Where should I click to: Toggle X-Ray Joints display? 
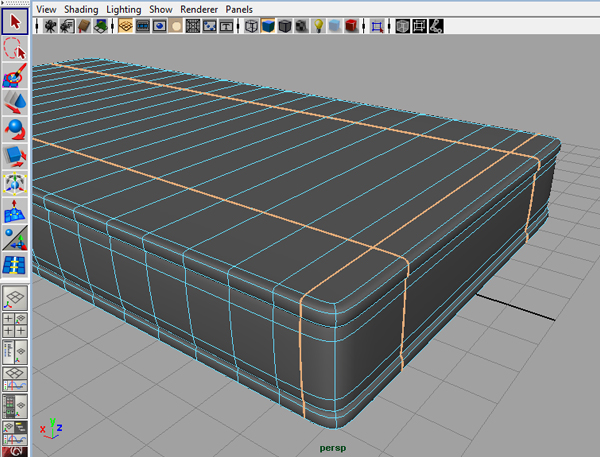coord(436,26)
